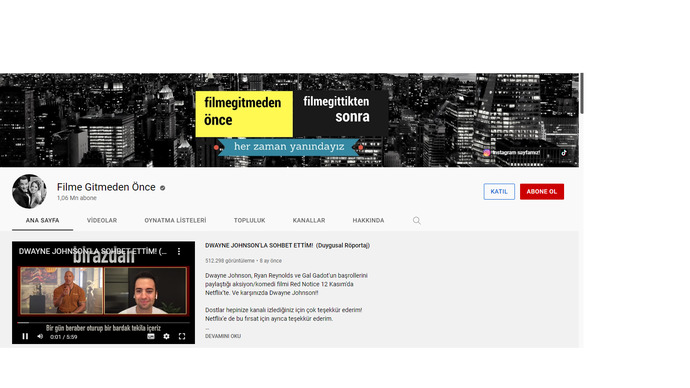Mute the video using the speaker icon
This screenshot has height=388, width=690.
click(x=40, y=337)
